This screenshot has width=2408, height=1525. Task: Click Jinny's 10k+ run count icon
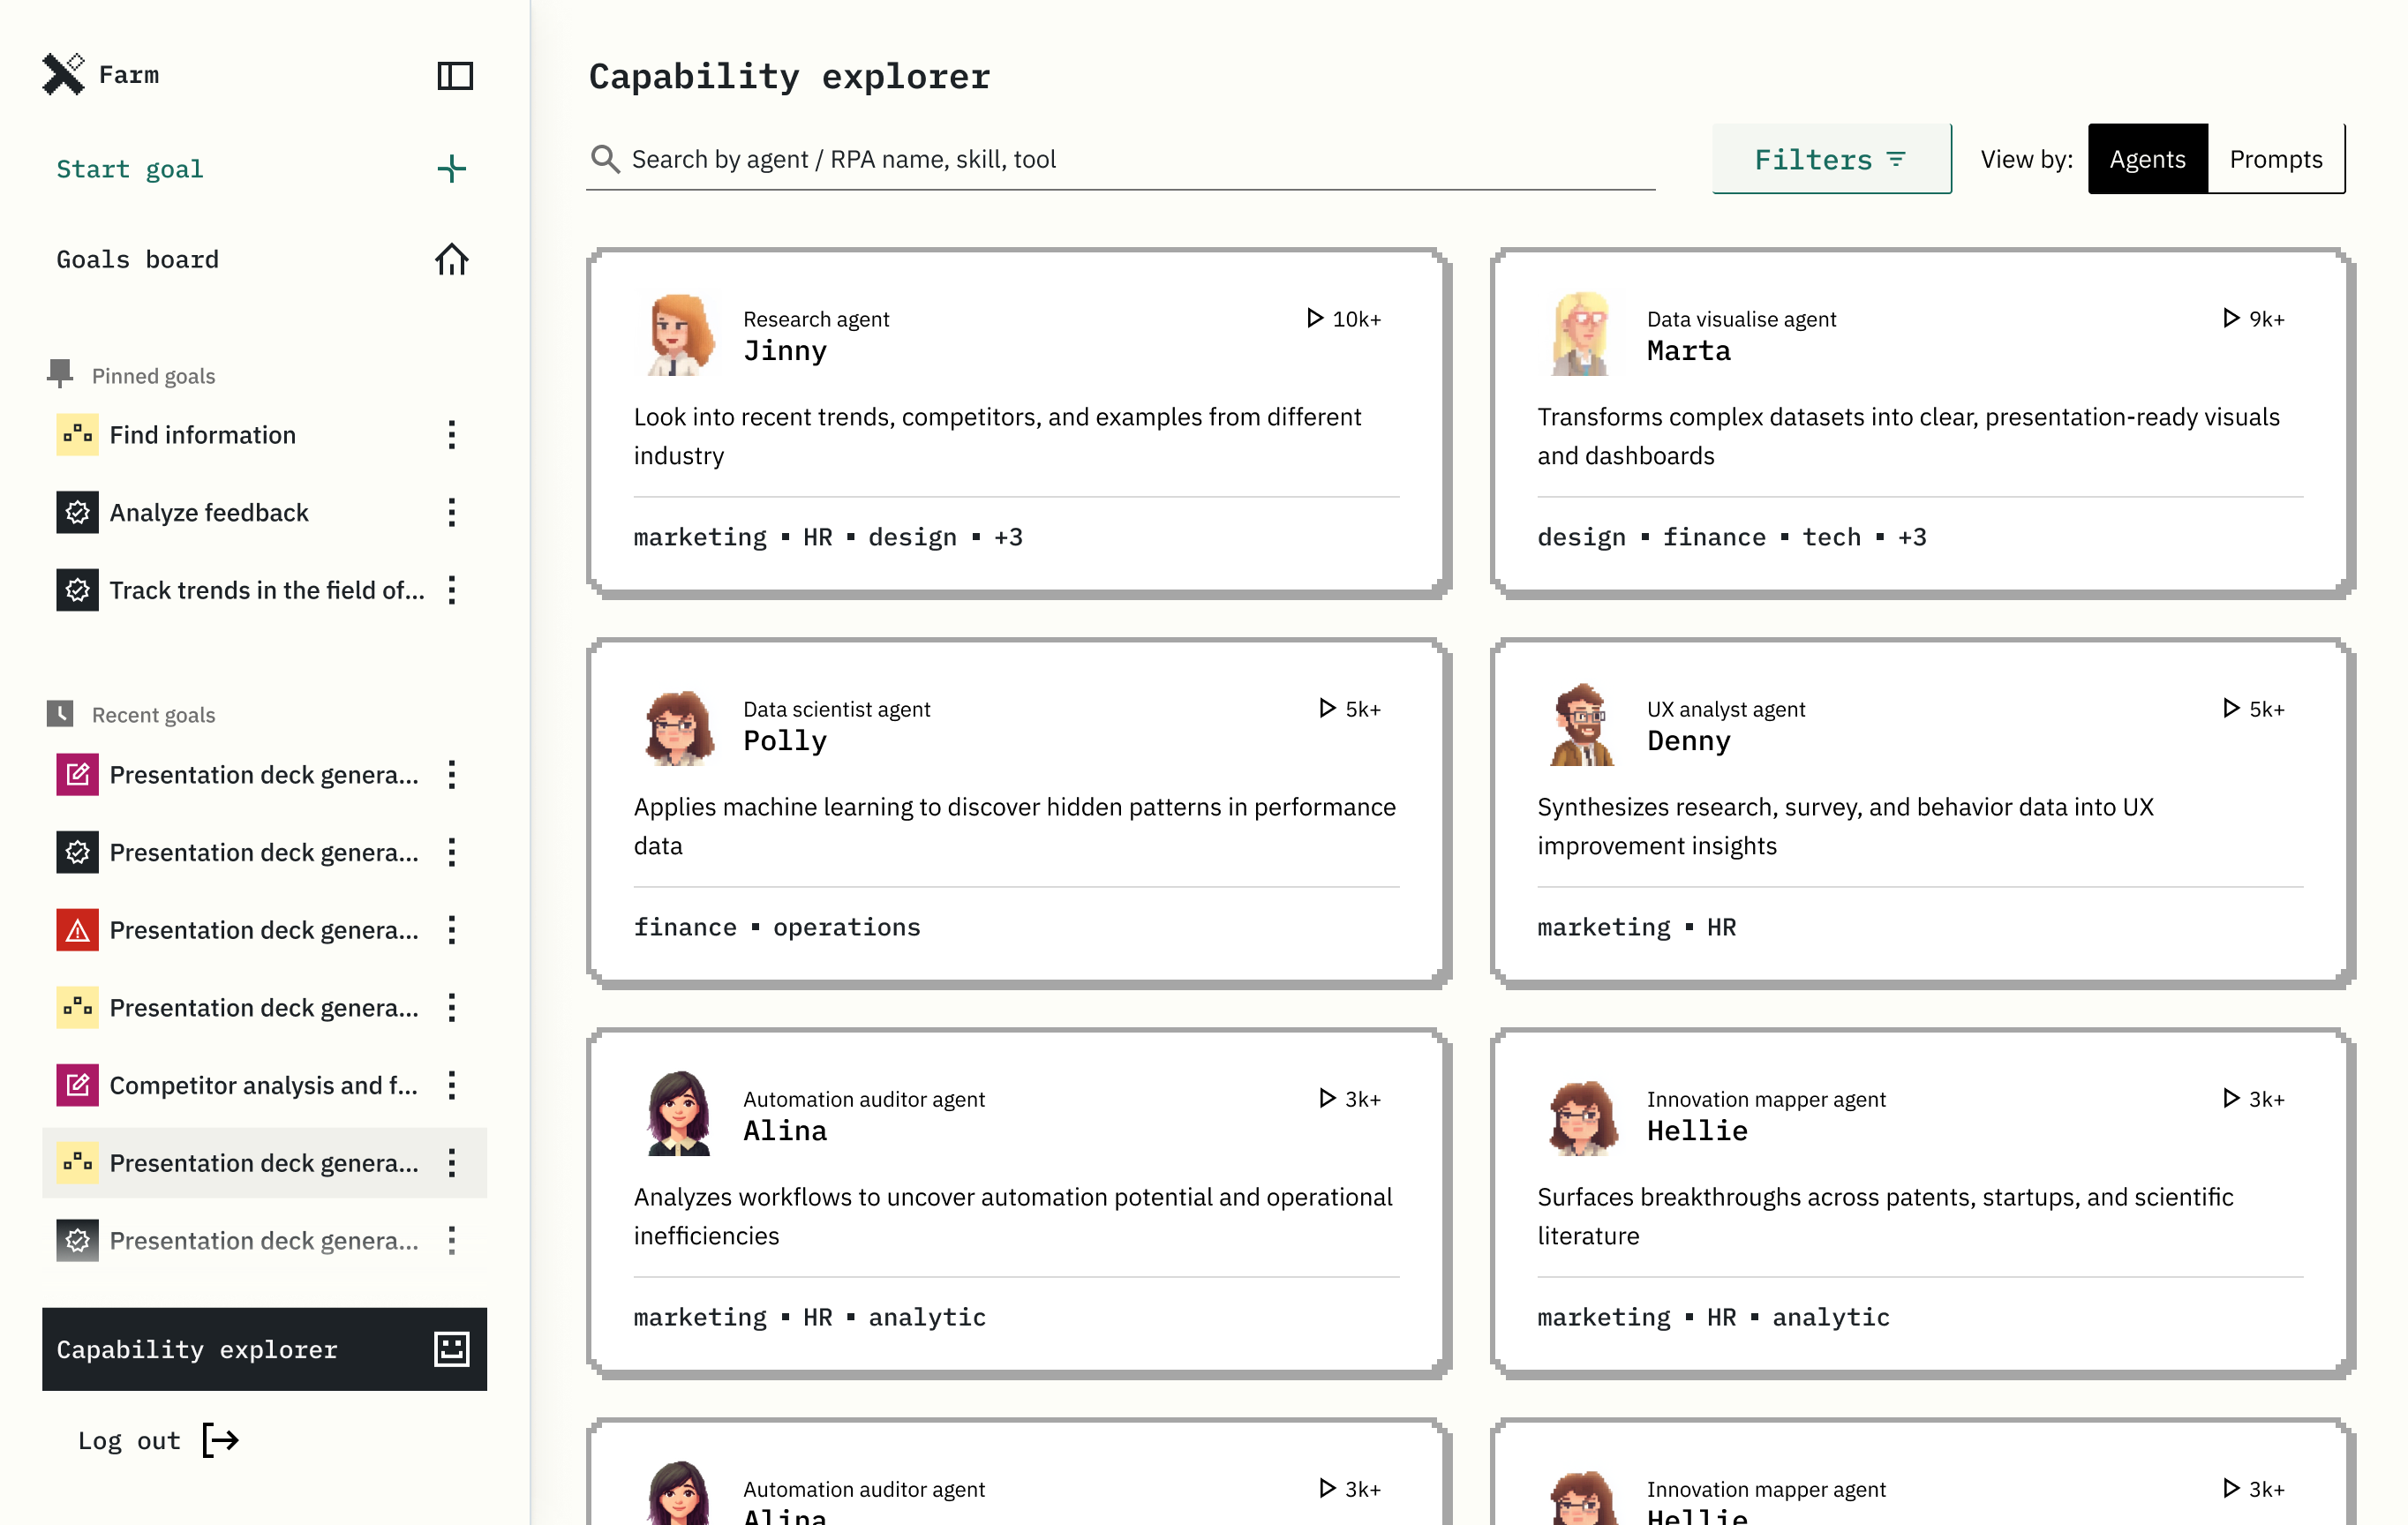(x=1314, y=318)
